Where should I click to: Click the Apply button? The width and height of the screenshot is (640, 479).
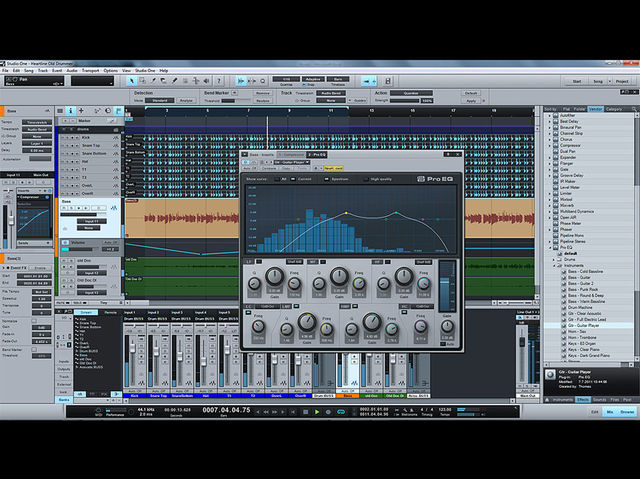471,100
